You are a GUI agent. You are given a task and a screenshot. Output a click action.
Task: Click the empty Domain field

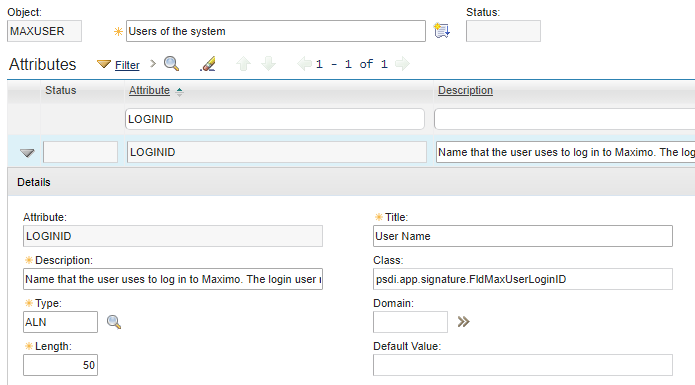click(410, 322)
